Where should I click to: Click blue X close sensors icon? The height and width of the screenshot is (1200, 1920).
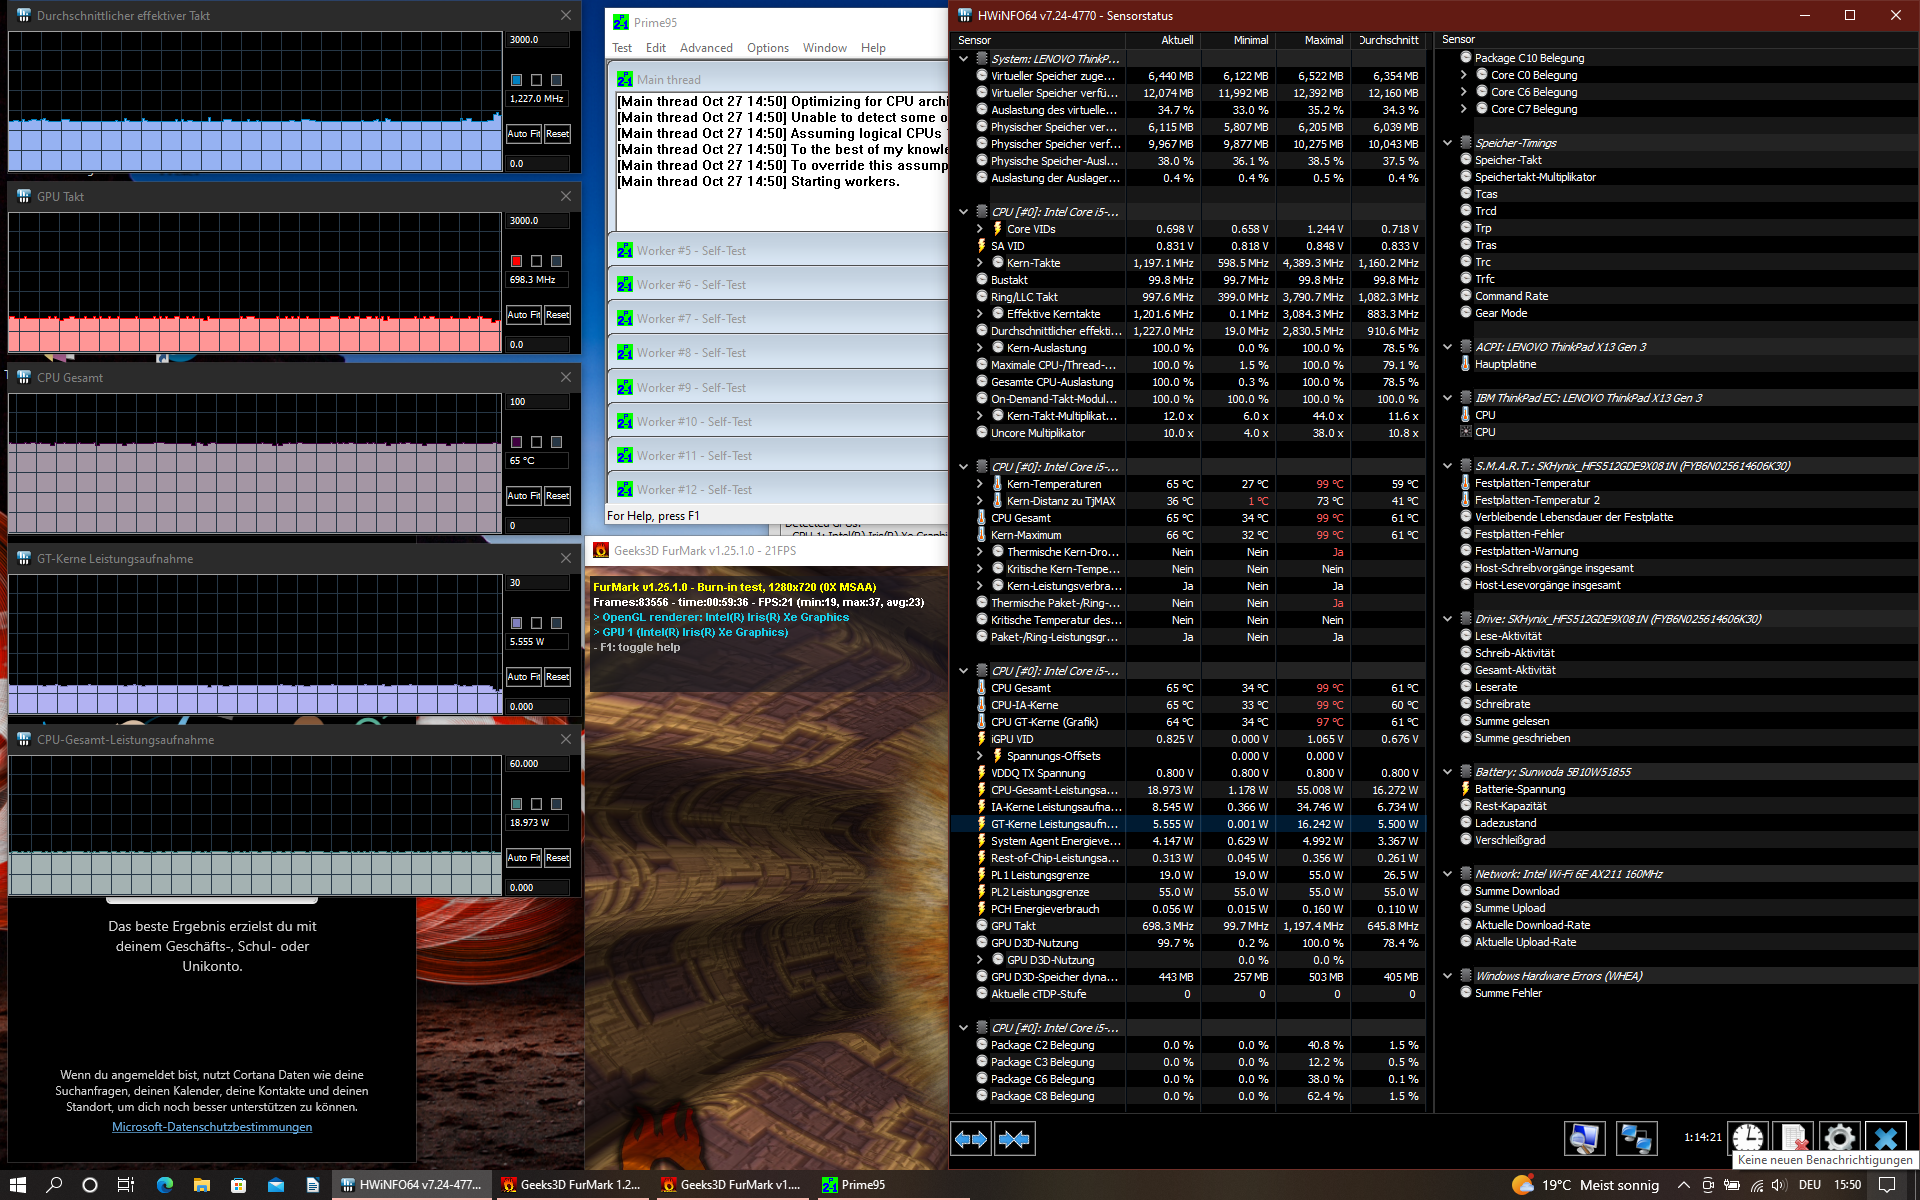1885,1138
